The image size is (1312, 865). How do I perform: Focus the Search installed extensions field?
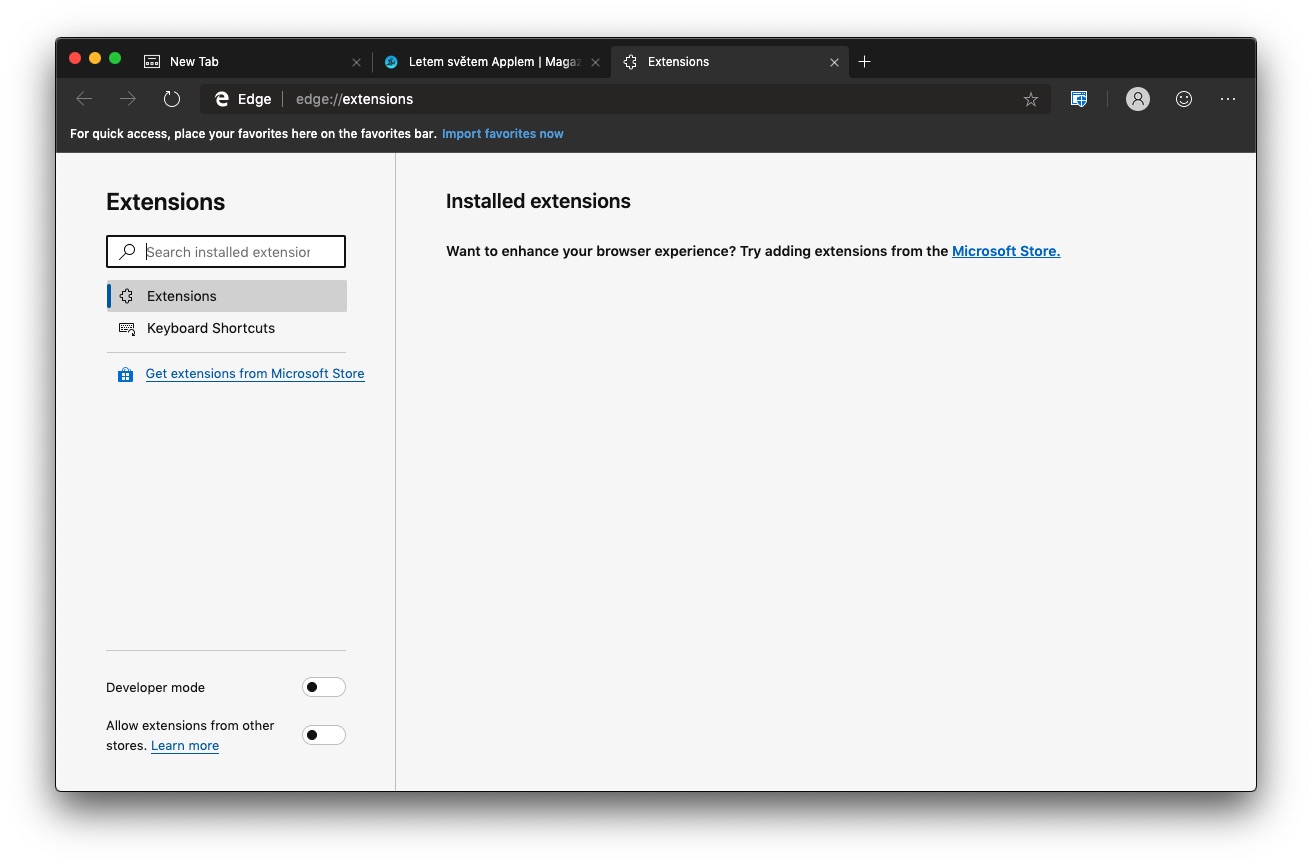(226, 252)
